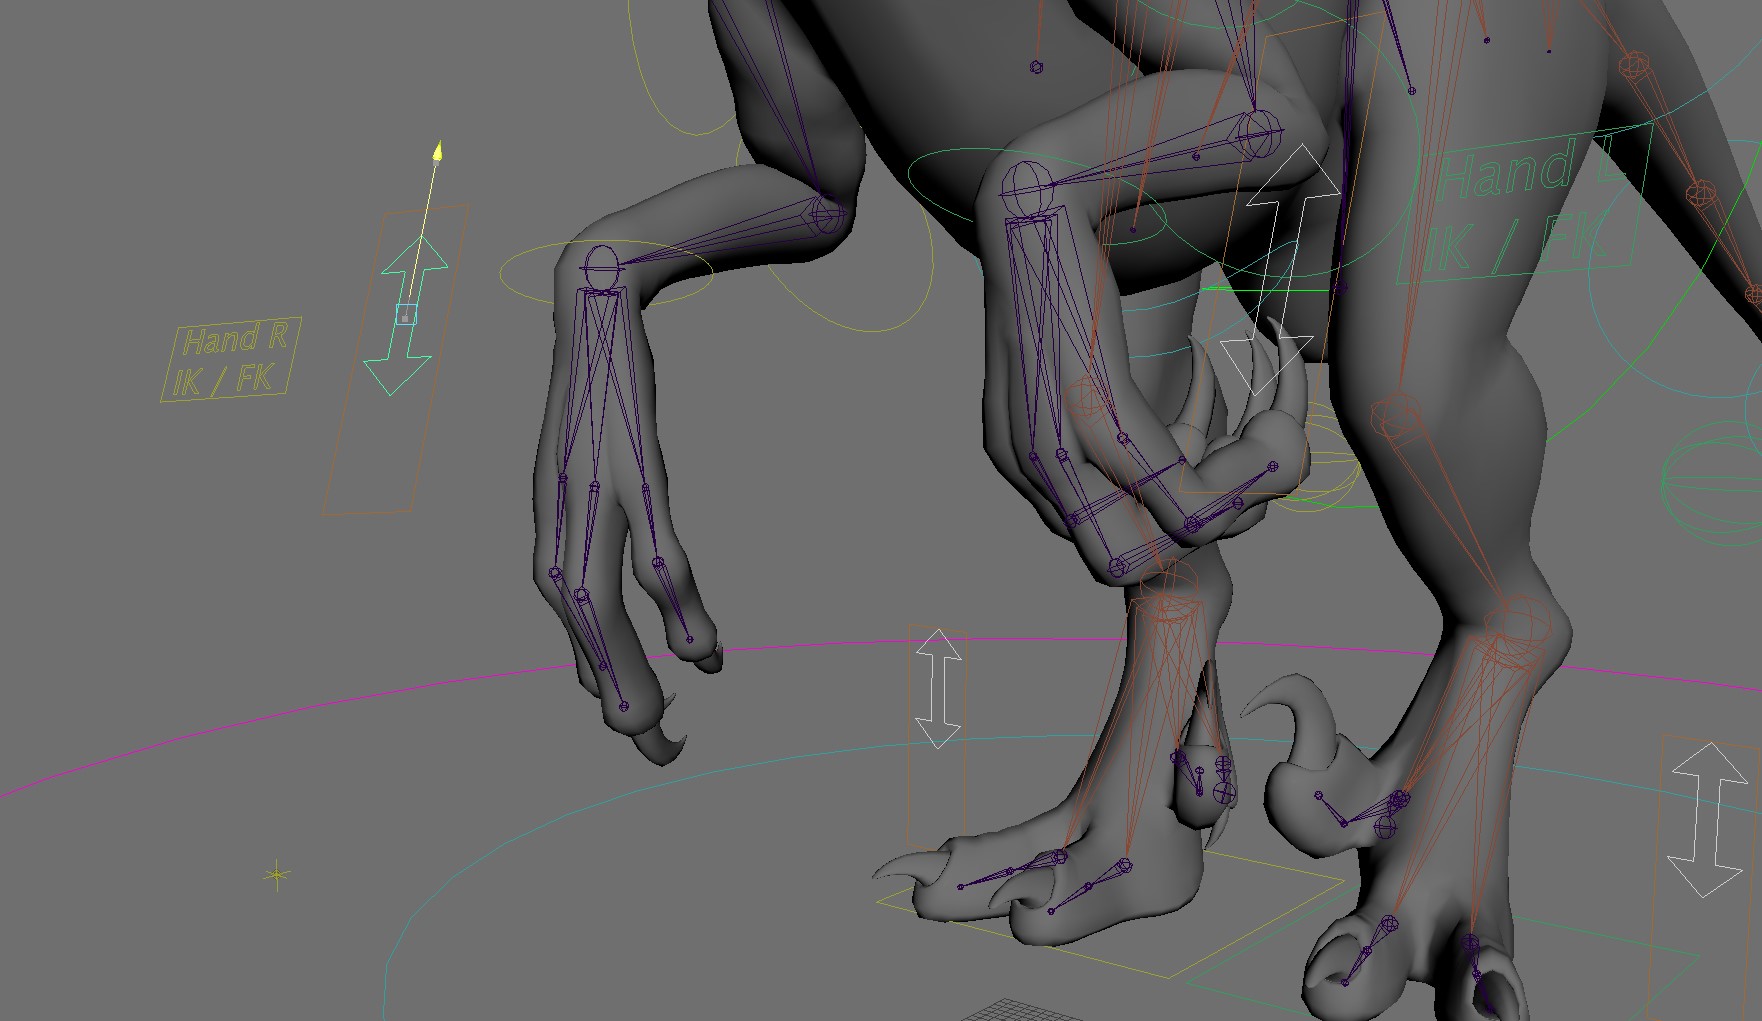Pick the Hand R arm elbow joint
Viewport: 1762px width, 1021px height.
(x=826, y=215)
